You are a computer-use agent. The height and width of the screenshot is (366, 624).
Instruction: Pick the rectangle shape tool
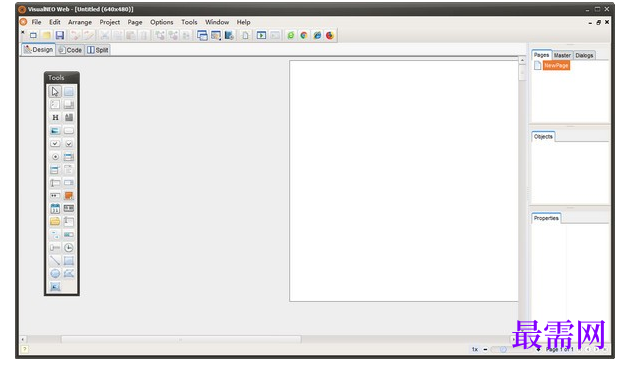pos(68,261)
